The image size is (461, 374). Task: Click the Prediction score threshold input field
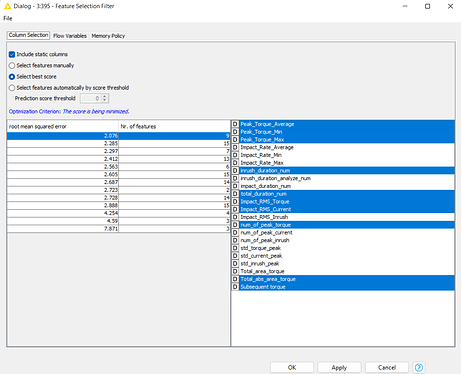(91, 98)
